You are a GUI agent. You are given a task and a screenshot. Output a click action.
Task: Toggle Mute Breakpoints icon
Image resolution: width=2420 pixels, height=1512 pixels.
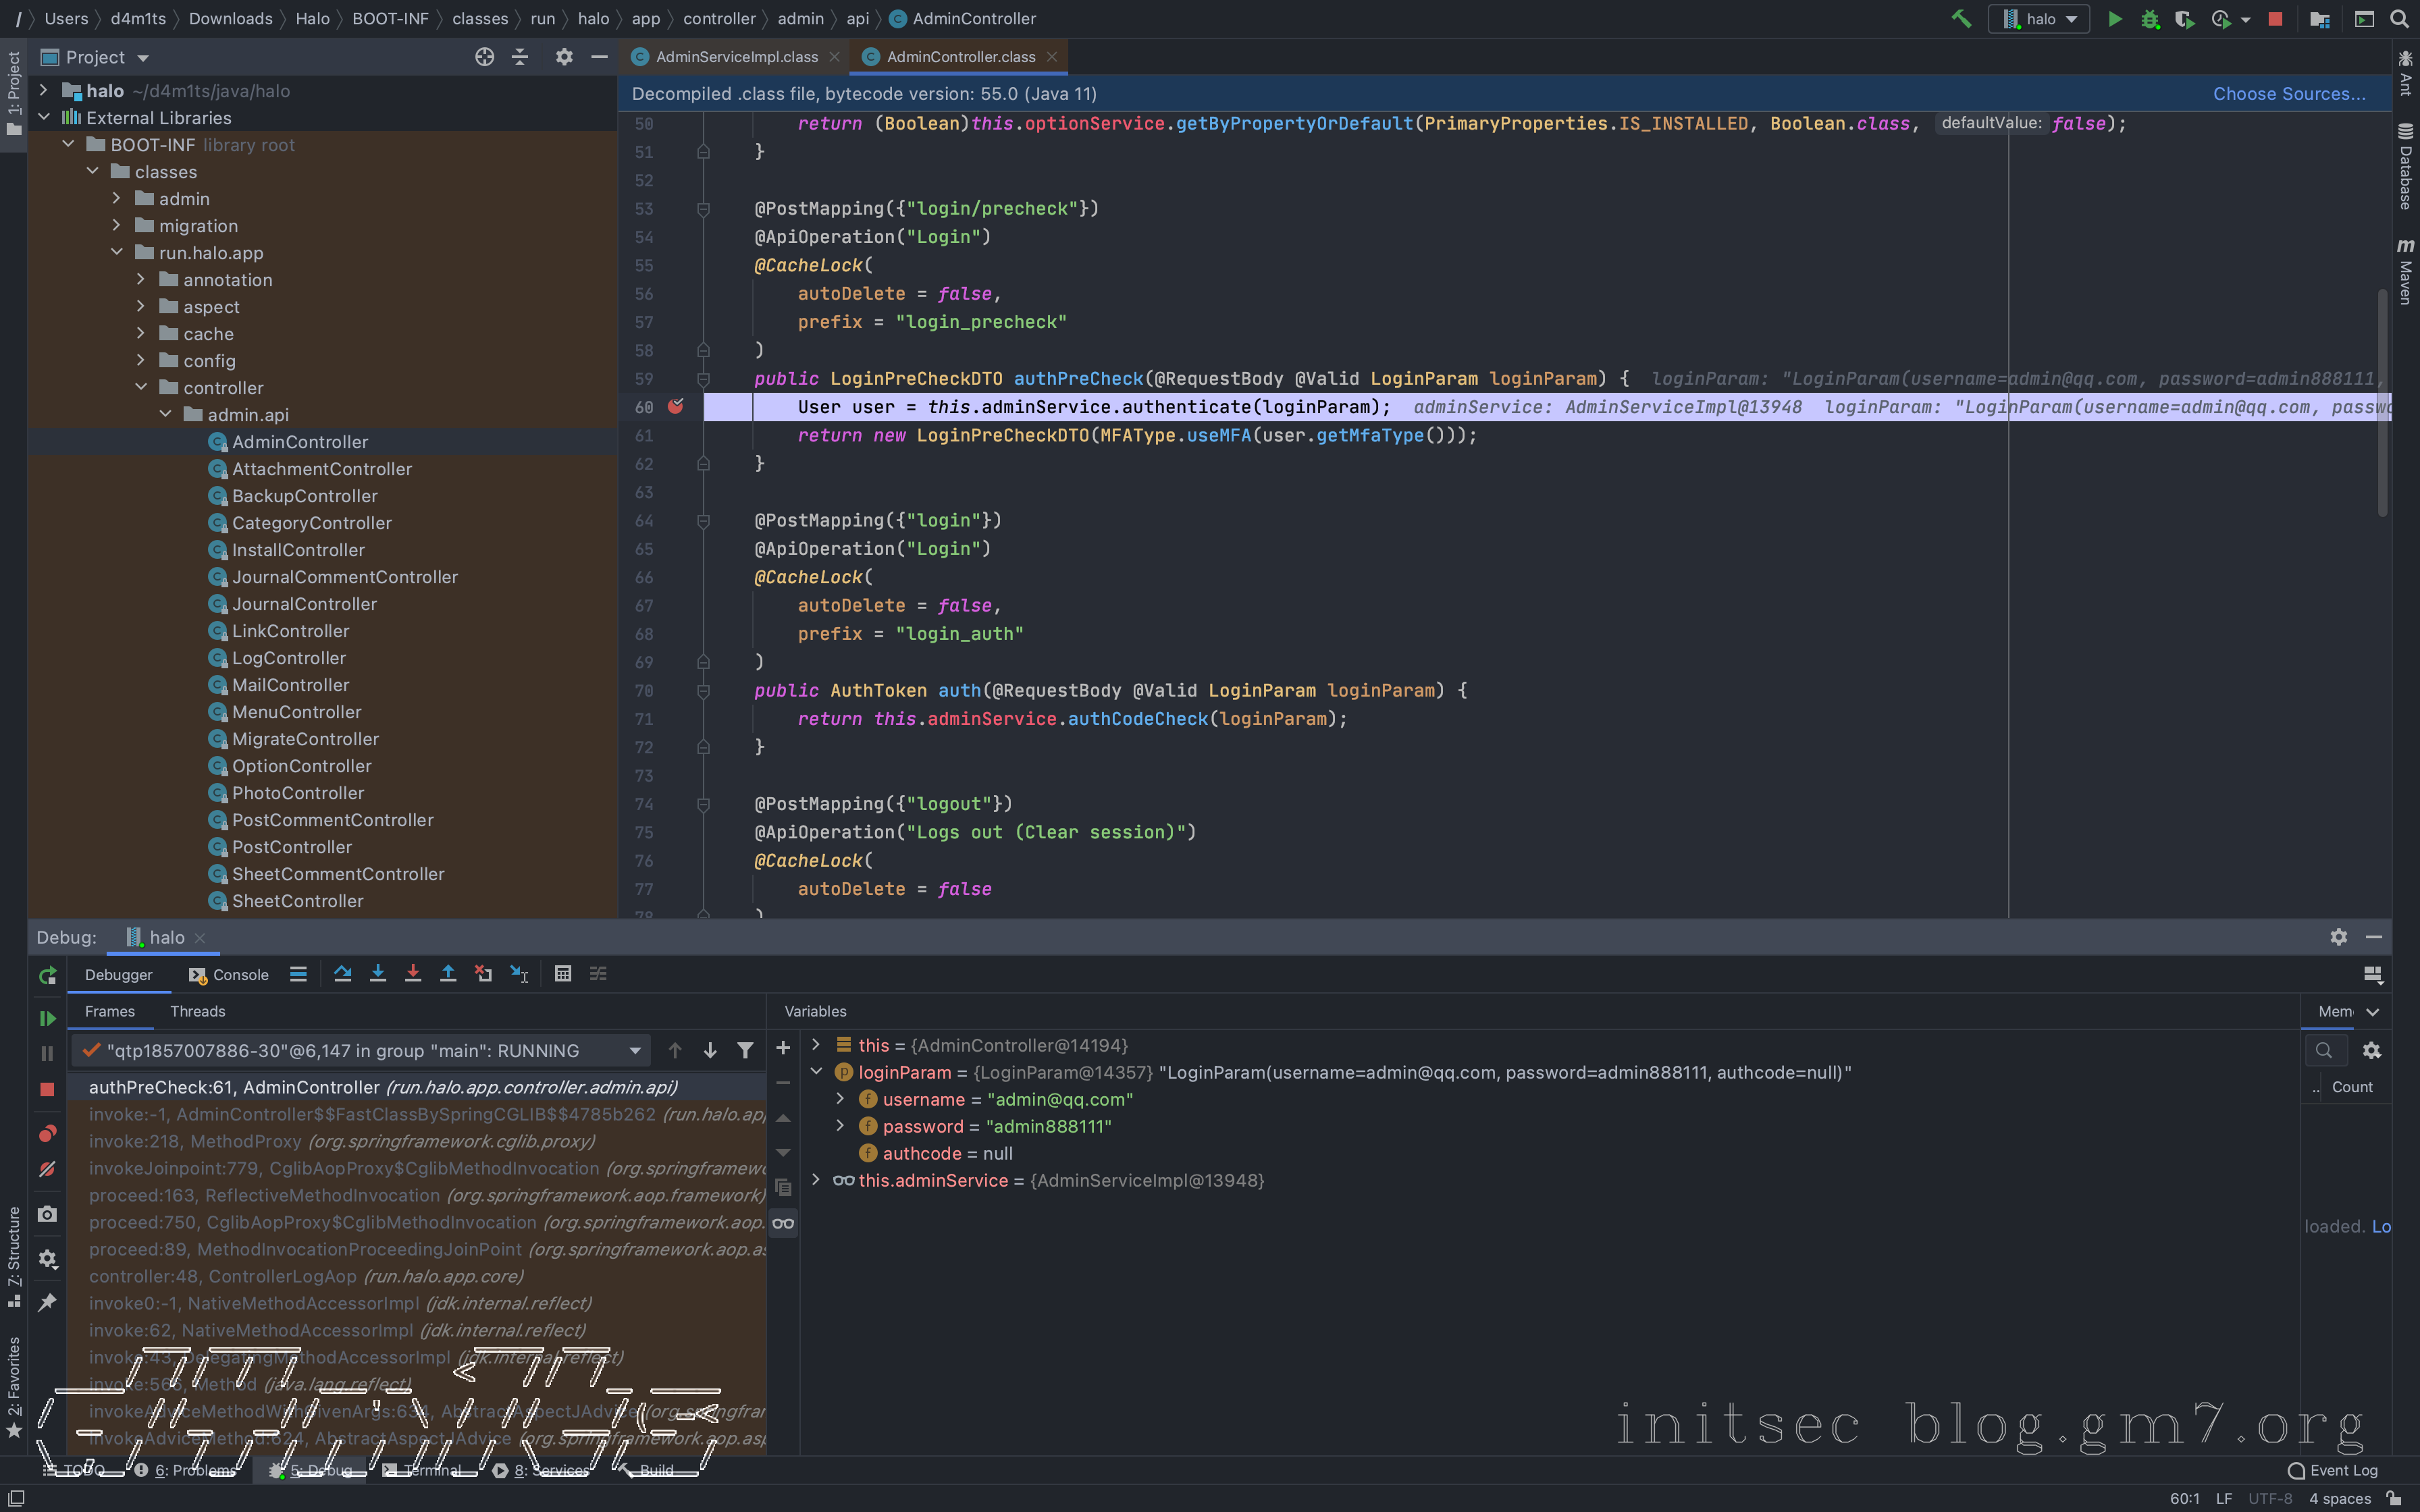tap(47, 1169)
